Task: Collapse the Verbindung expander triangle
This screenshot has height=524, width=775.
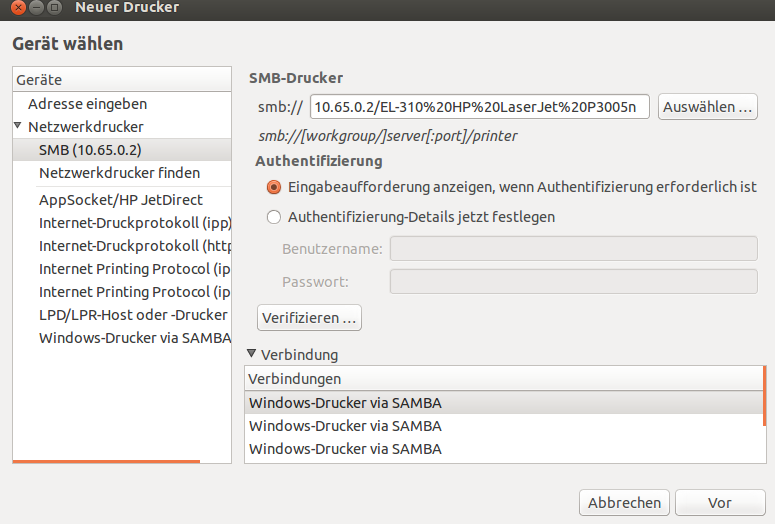Action: [x=251, y=354]
